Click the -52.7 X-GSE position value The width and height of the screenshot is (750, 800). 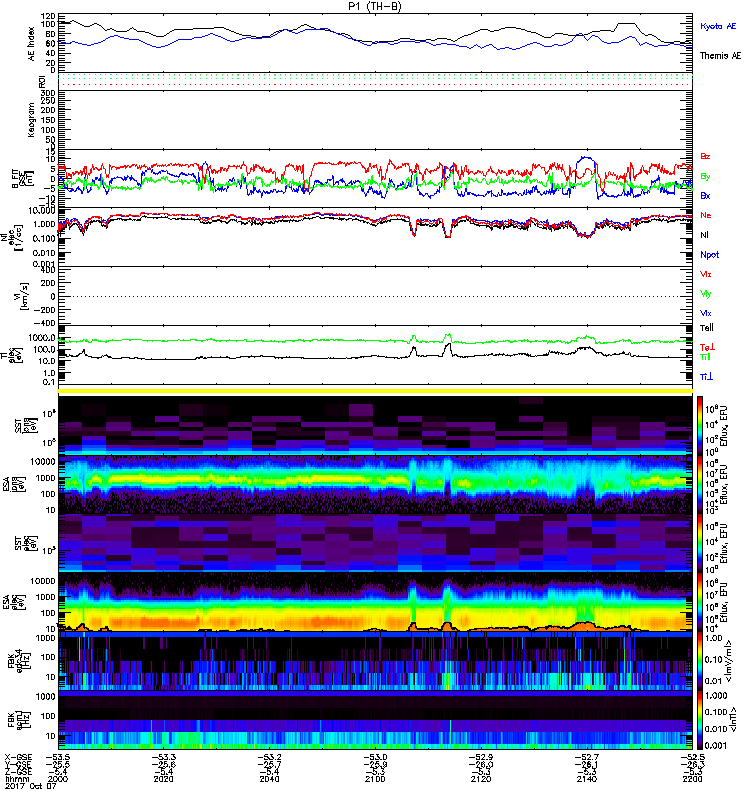coord(587,757)
